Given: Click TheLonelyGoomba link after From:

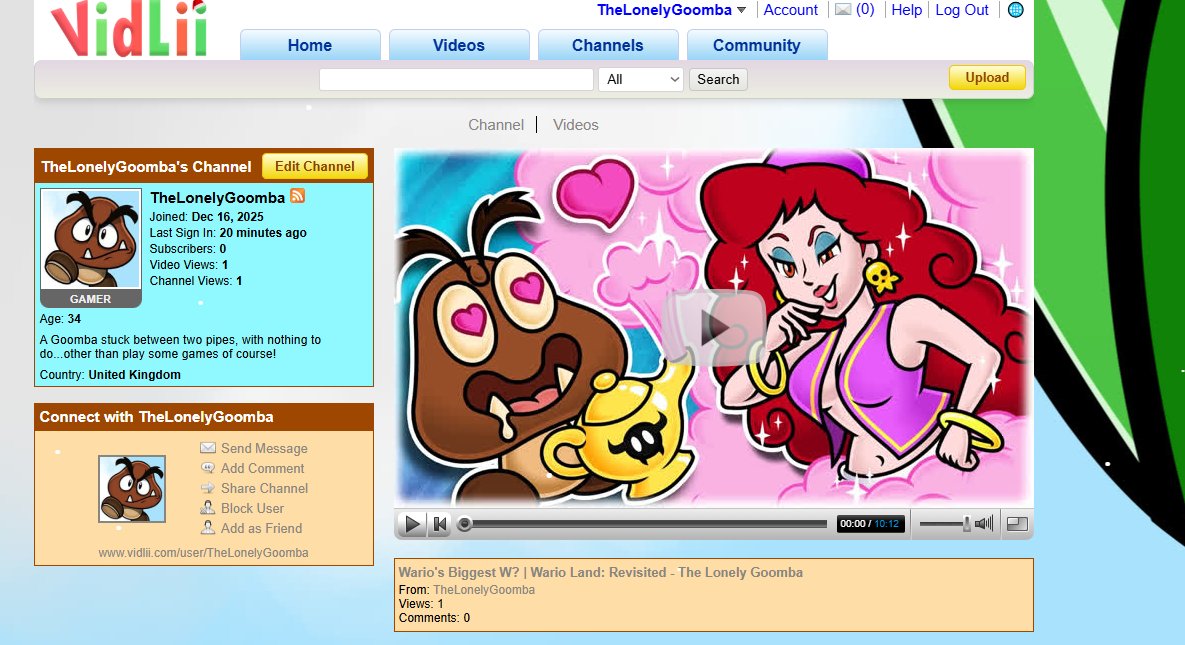Looking at the screenshot, I should 484,590.
